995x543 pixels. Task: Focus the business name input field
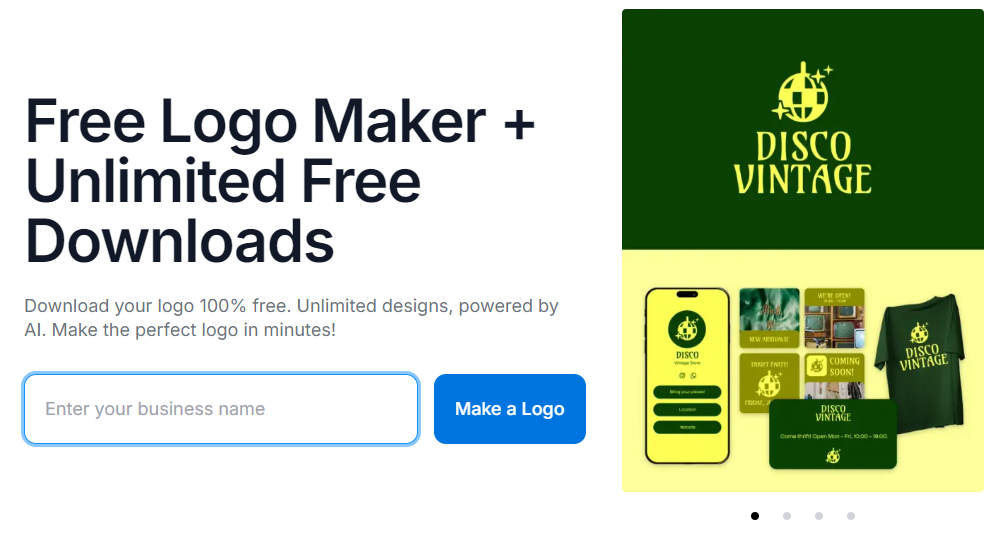(x=221, y=409)
